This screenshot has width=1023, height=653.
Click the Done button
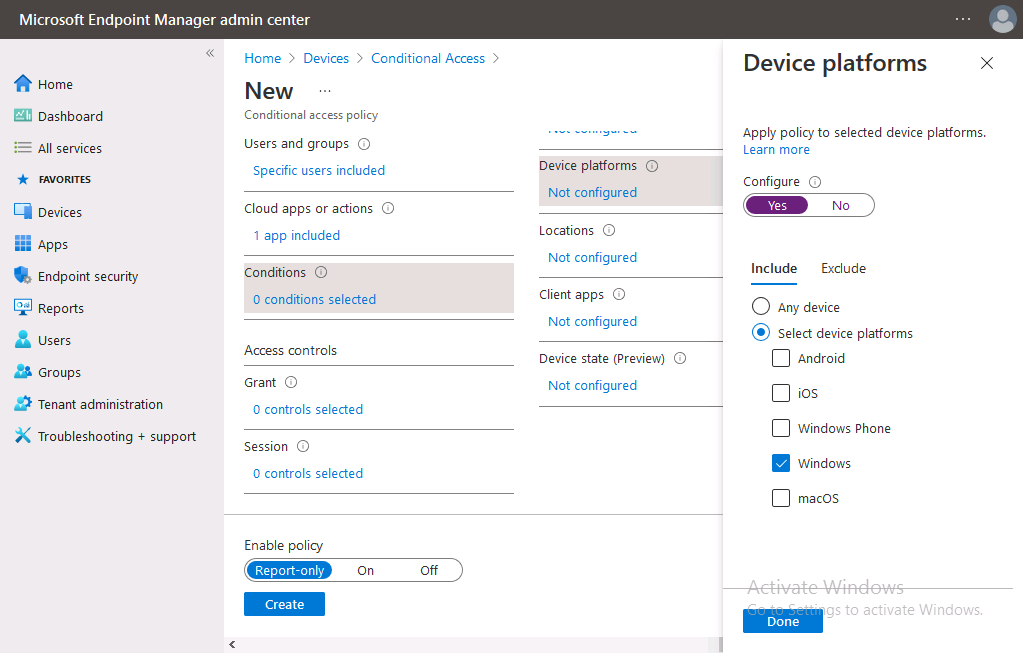(x=783, y=621)
